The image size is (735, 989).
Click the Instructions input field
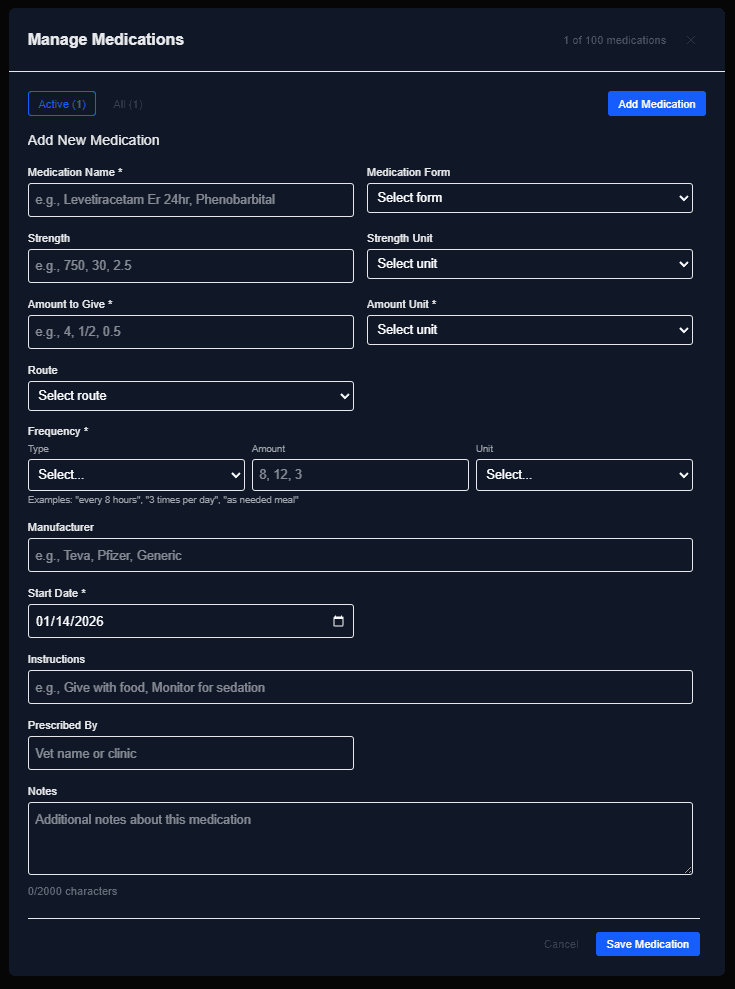coord(360,686)
